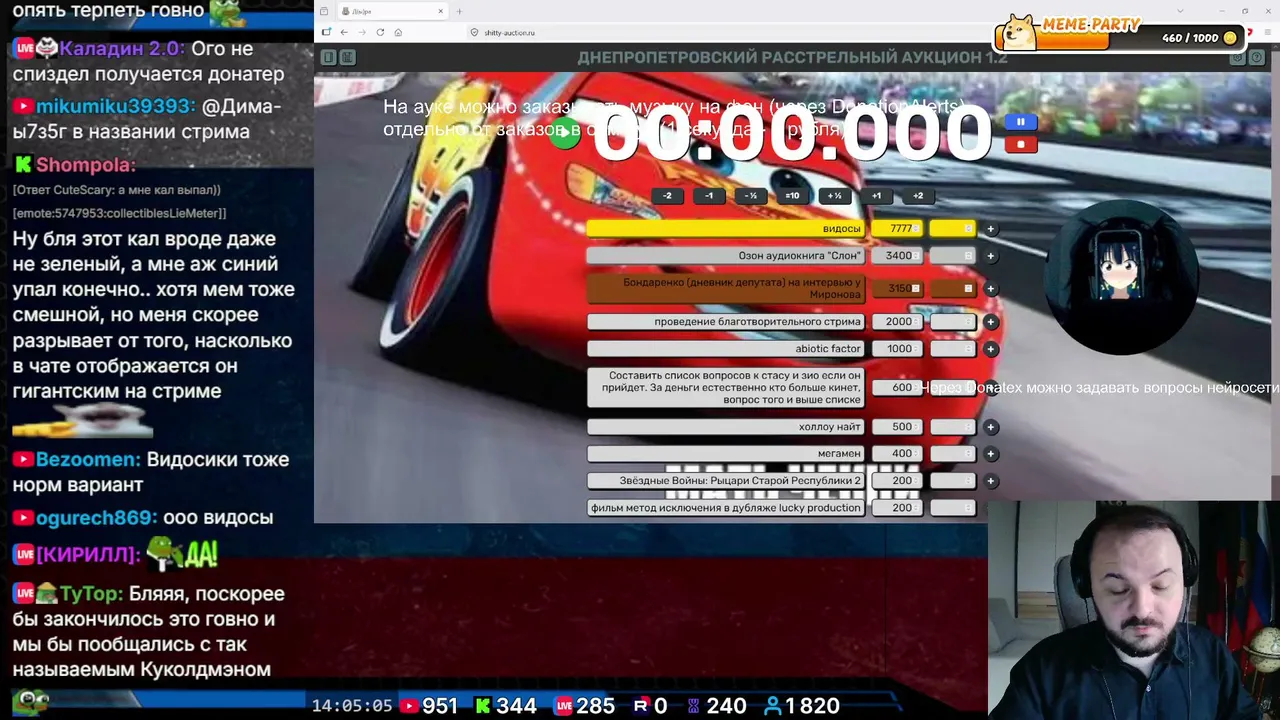Image resolution: width=1280 pixels, height=720 pixels.
Task: Open a new browser tab
Action: (459, 12)
